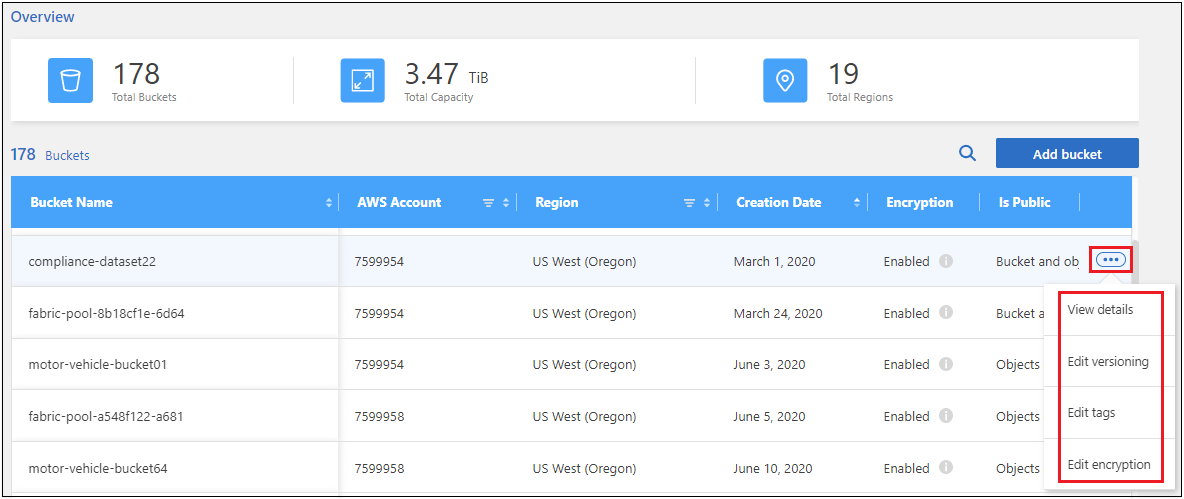The image size is (1184, 499).
Task: Sort by Creation Date column arrows
Action: (857, 203)
